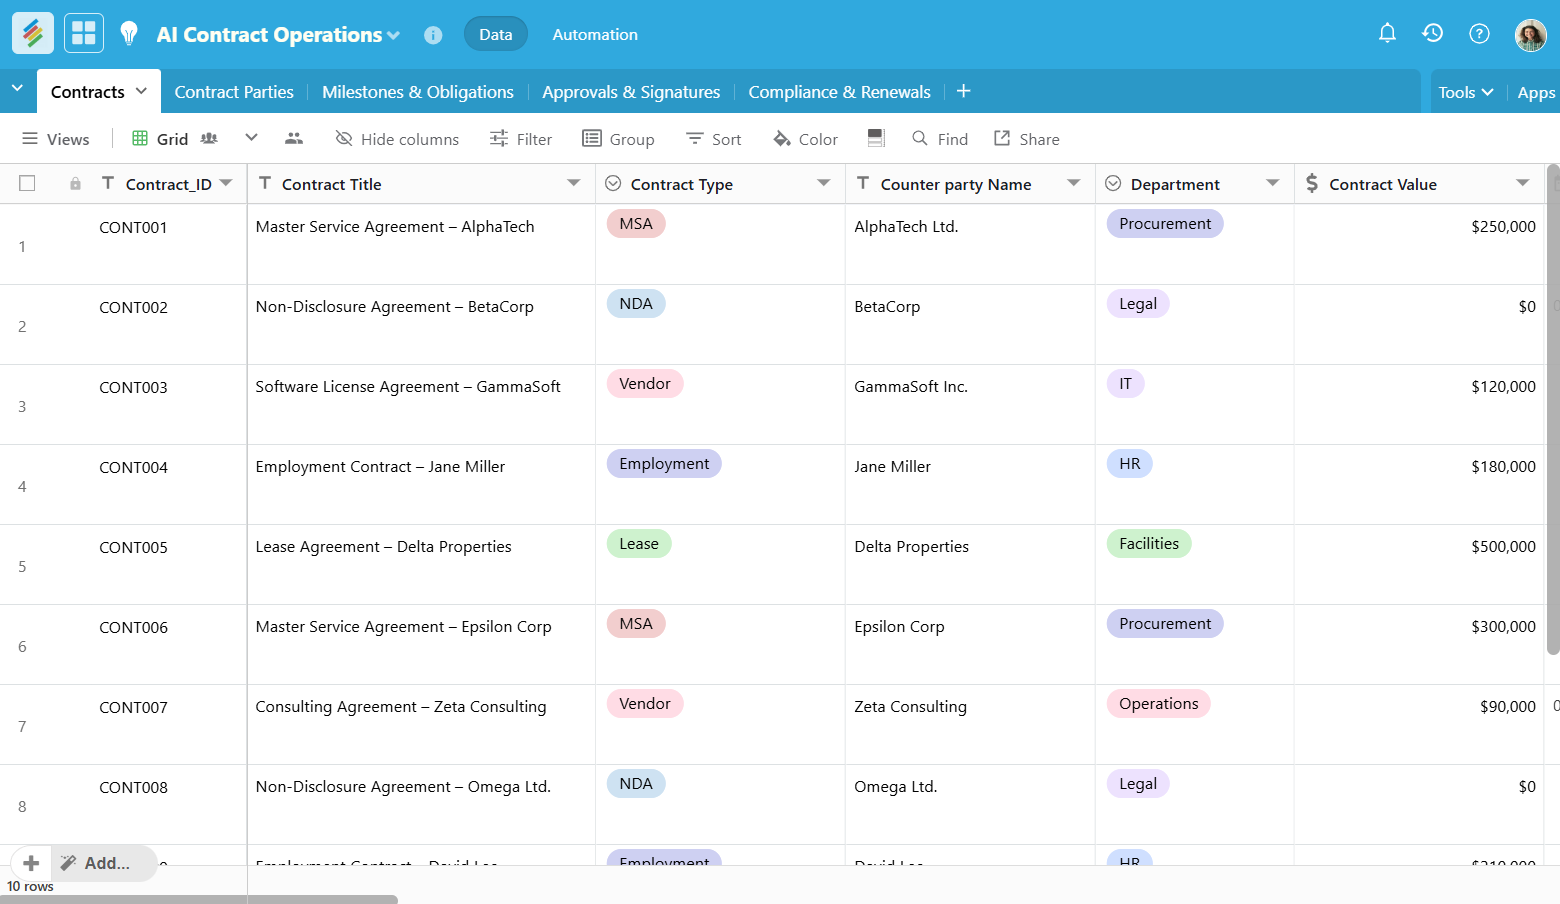
Task: Toggle the lock icon in grid header
Action: pos(74,183)
